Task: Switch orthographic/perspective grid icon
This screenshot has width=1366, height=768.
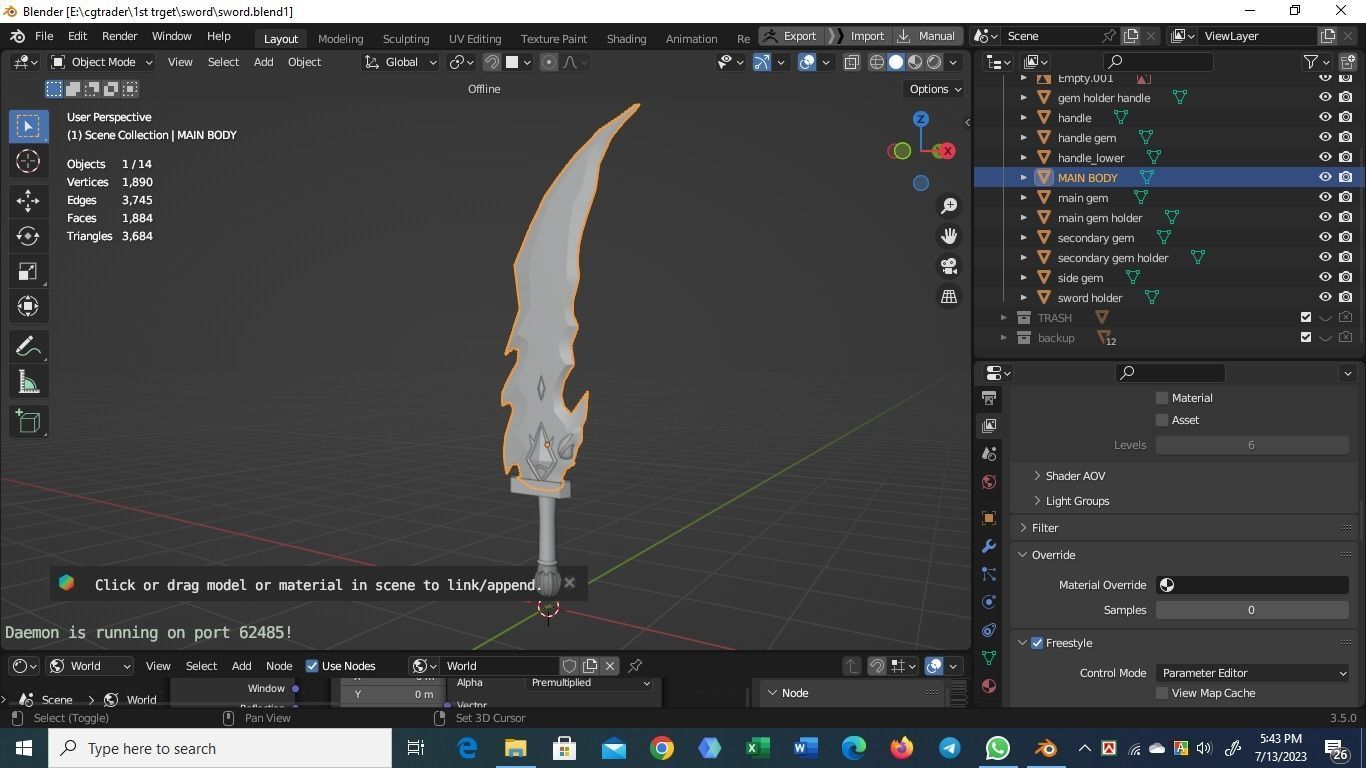Action: click(948, 296)
